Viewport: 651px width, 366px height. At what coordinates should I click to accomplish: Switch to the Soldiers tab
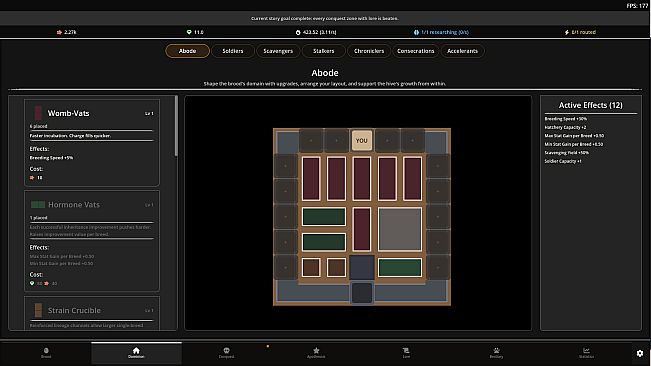[232, 51]
